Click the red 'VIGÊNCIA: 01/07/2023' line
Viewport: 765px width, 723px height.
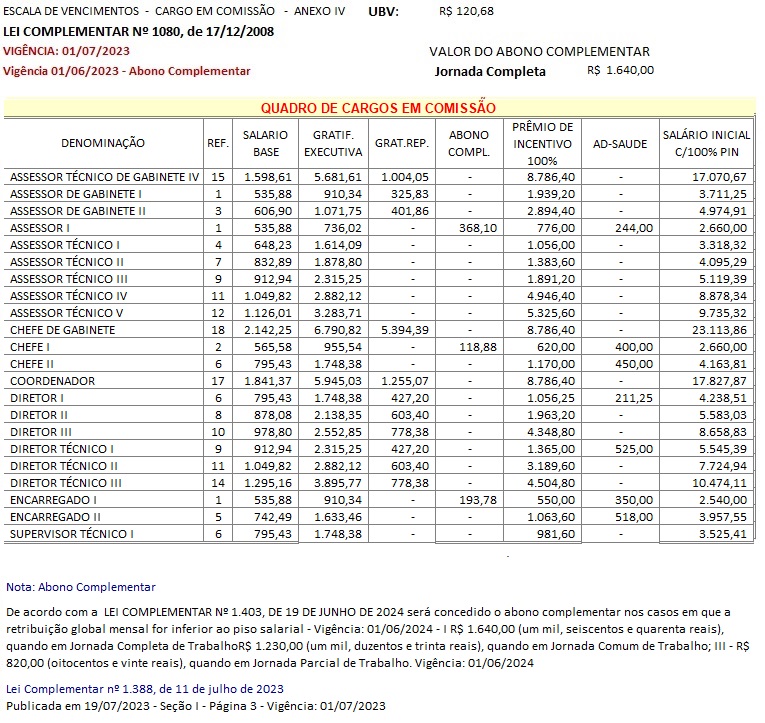point(66,51)
